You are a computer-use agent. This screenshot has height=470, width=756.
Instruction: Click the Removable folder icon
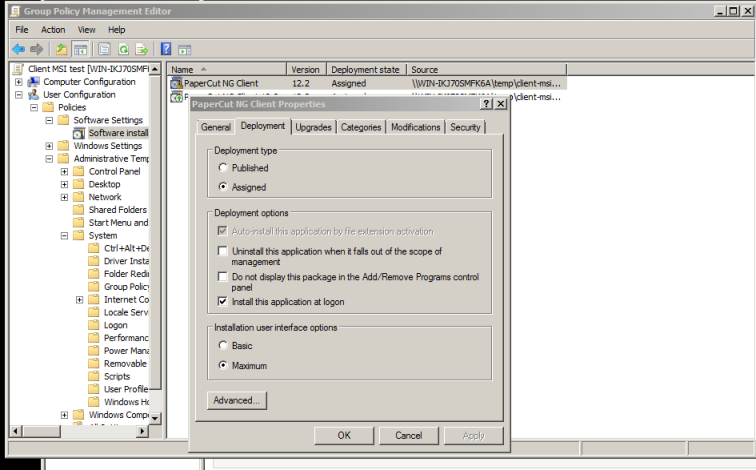(x=94, y=363)
